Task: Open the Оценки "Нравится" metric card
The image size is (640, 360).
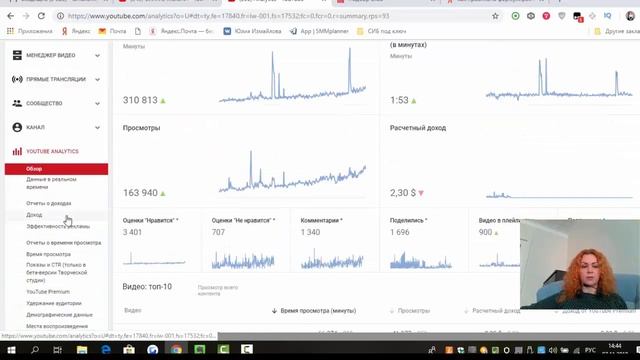Action: click(157, 241)
